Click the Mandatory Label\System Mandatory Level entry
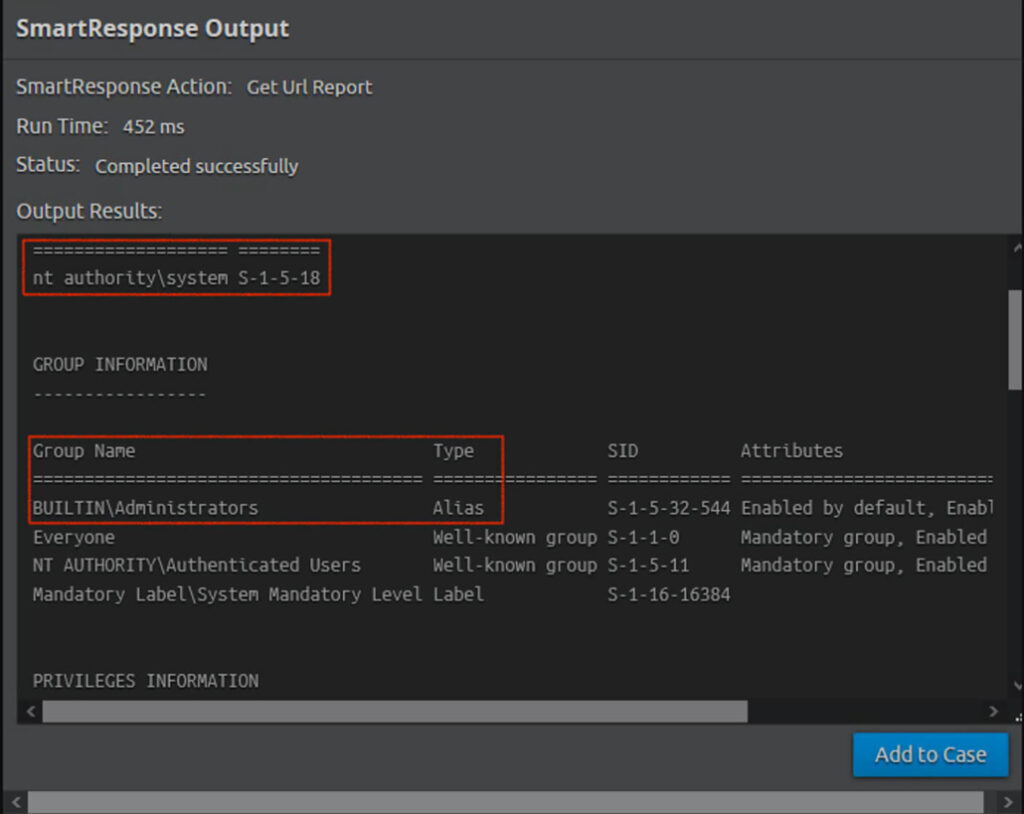 tap(227, 594)
